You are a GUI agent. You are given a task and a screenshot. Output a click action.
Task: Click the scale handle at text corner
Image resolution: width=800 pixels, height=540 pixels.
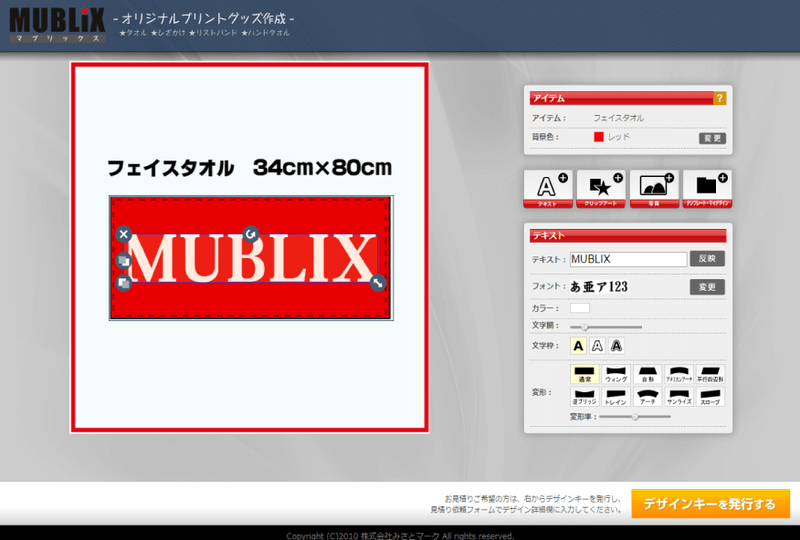click(378, 283)
